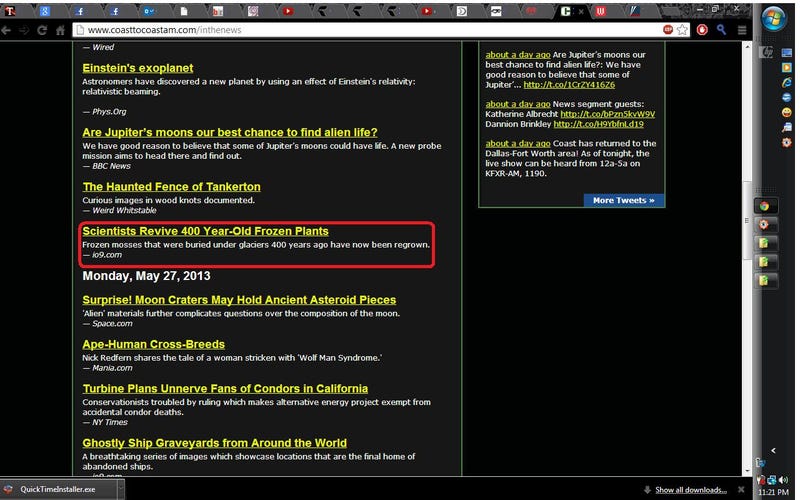Click 'about a day ago' on Dallas-Fort Worth tweet
This screenshot has height=500, width=800.
[518, 143]
